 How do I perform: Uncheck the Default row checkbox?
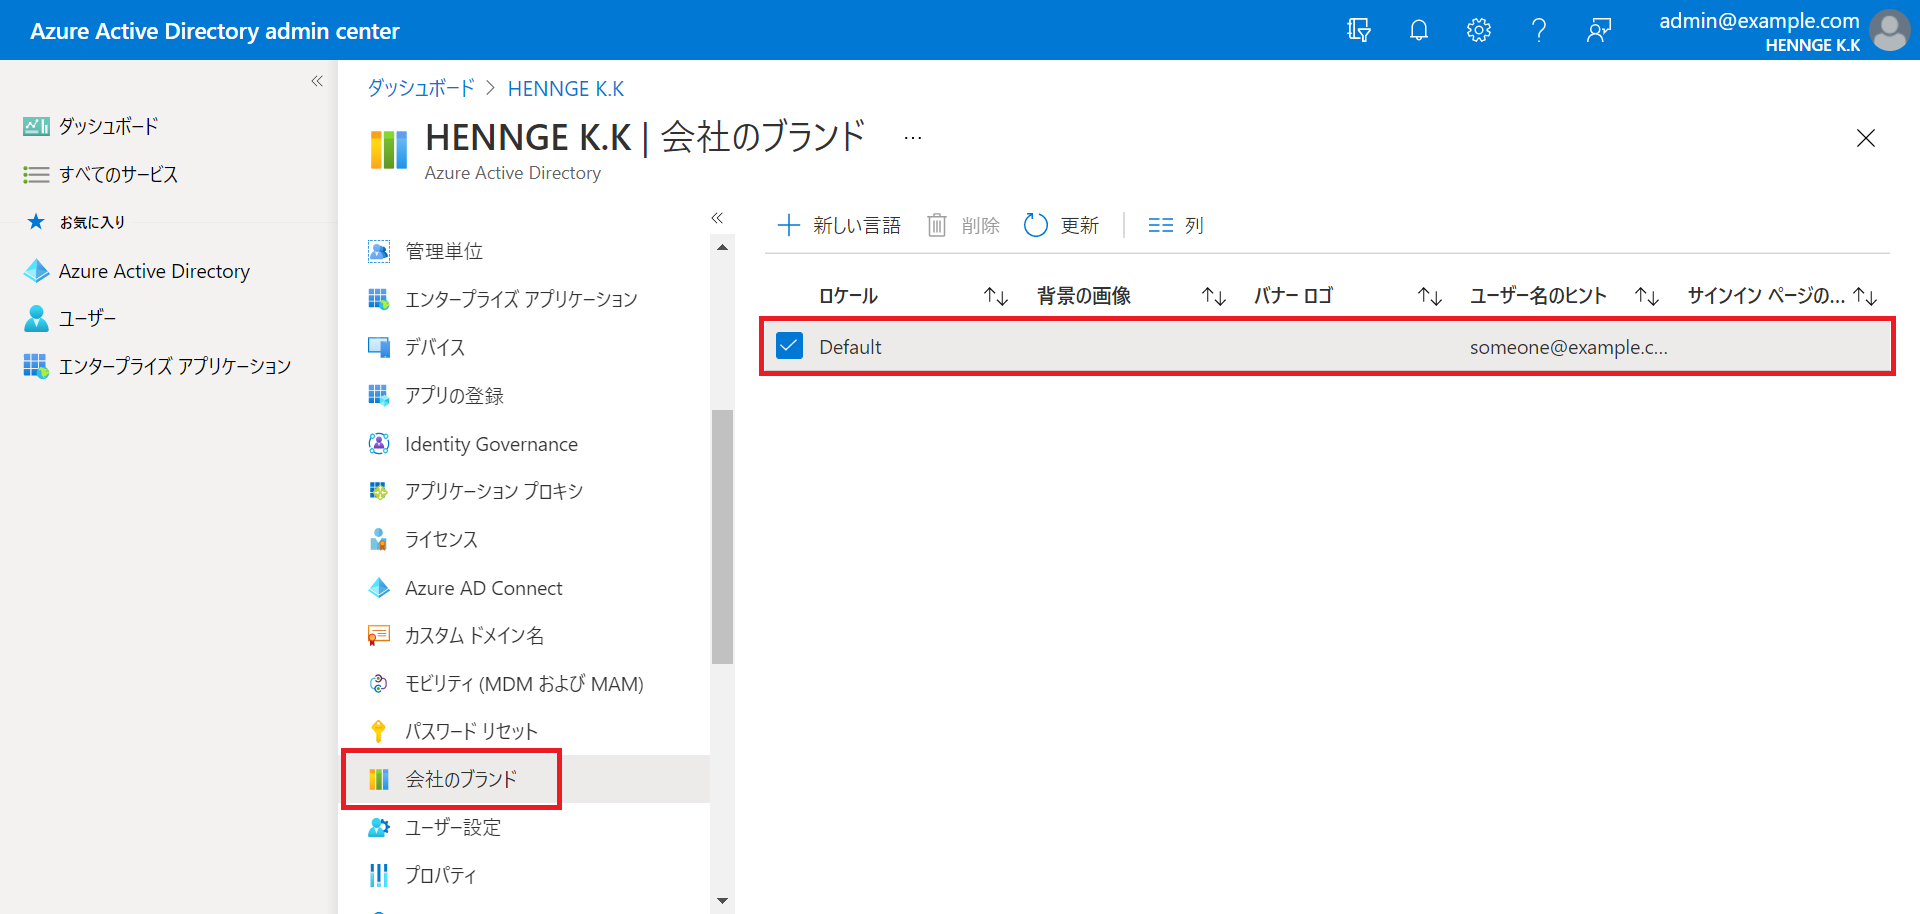point(789,346)
